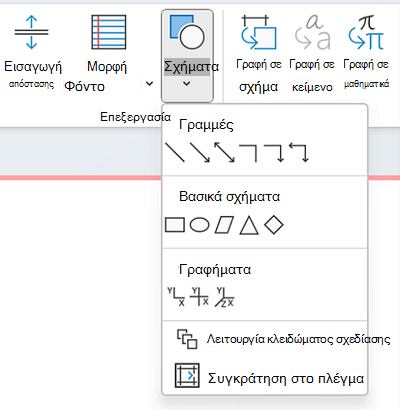Viewport: 400px width, 410px height.
Task: Click the Εισαγωγή απόστασης (insert space) icon
Action: (32, 32)
